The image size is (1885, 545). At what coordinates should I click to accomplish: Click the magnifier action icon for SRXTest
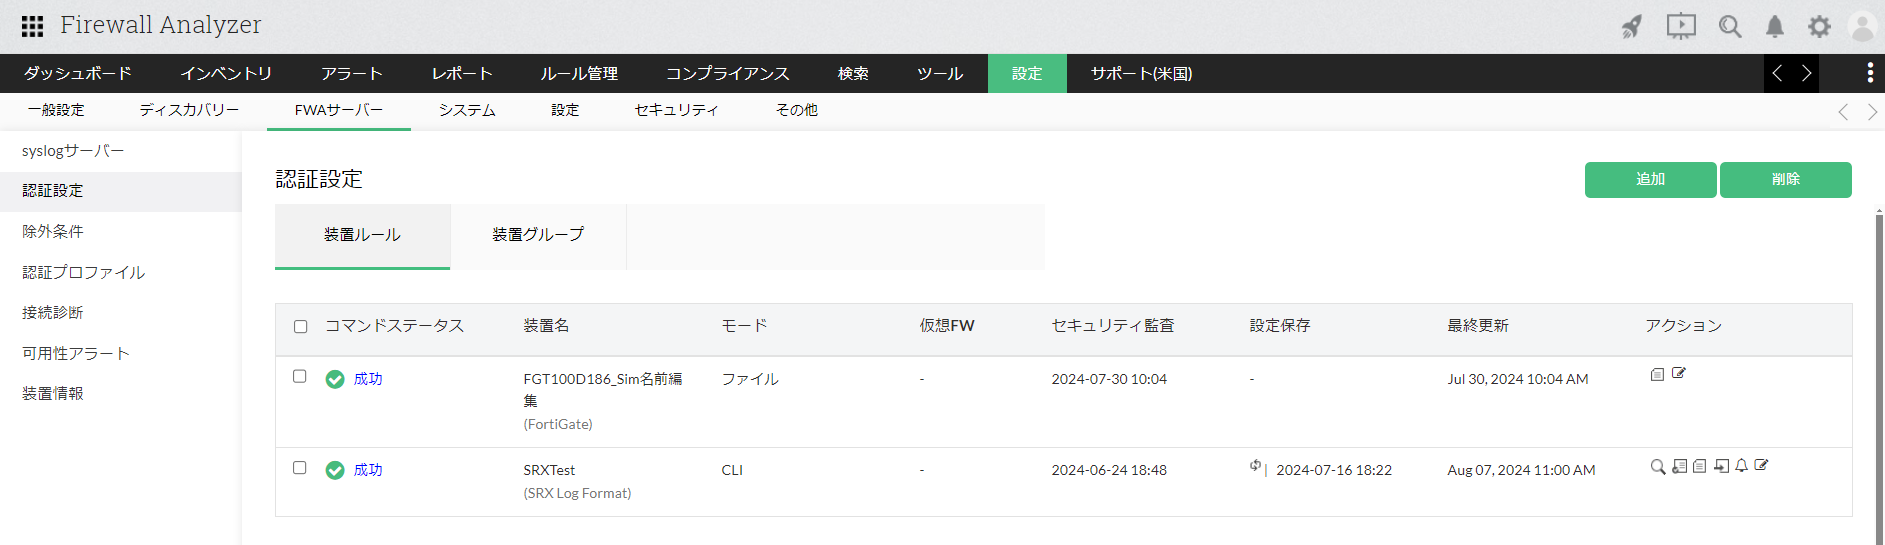pyautogui.click(x=1658, y=466)
